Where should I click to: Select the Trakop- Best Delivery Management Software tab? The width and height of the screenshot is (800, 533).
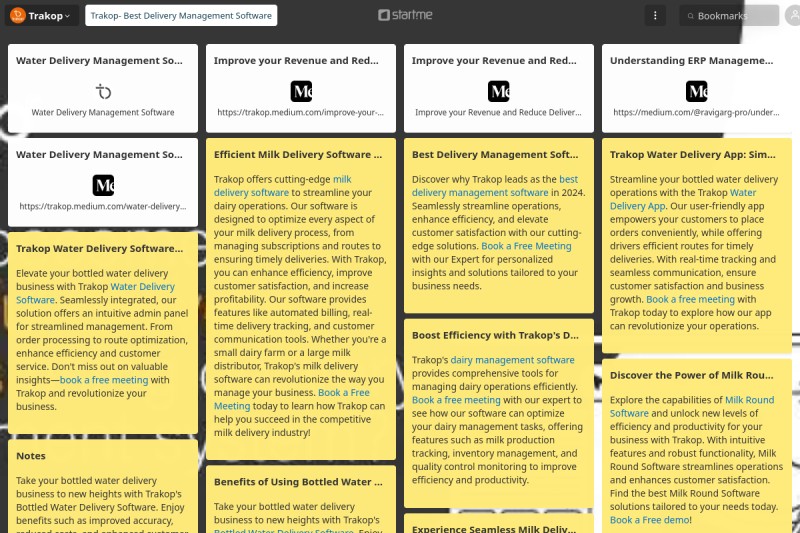point(181,16)
